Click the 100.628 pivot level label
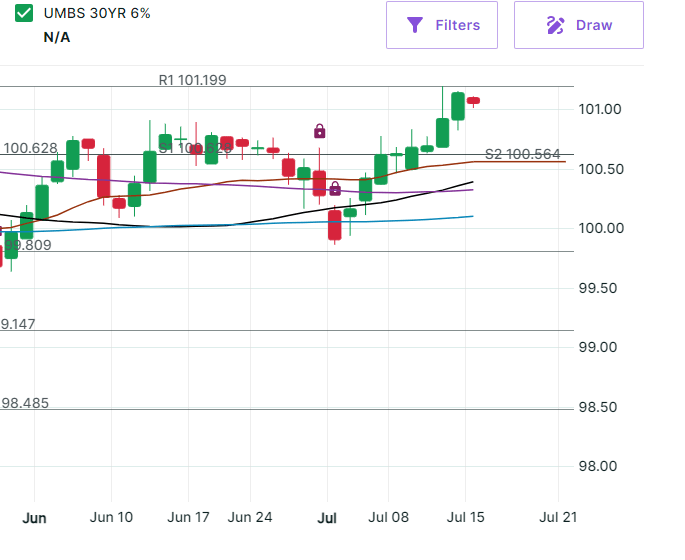685x560 pixels. [30, 148]
